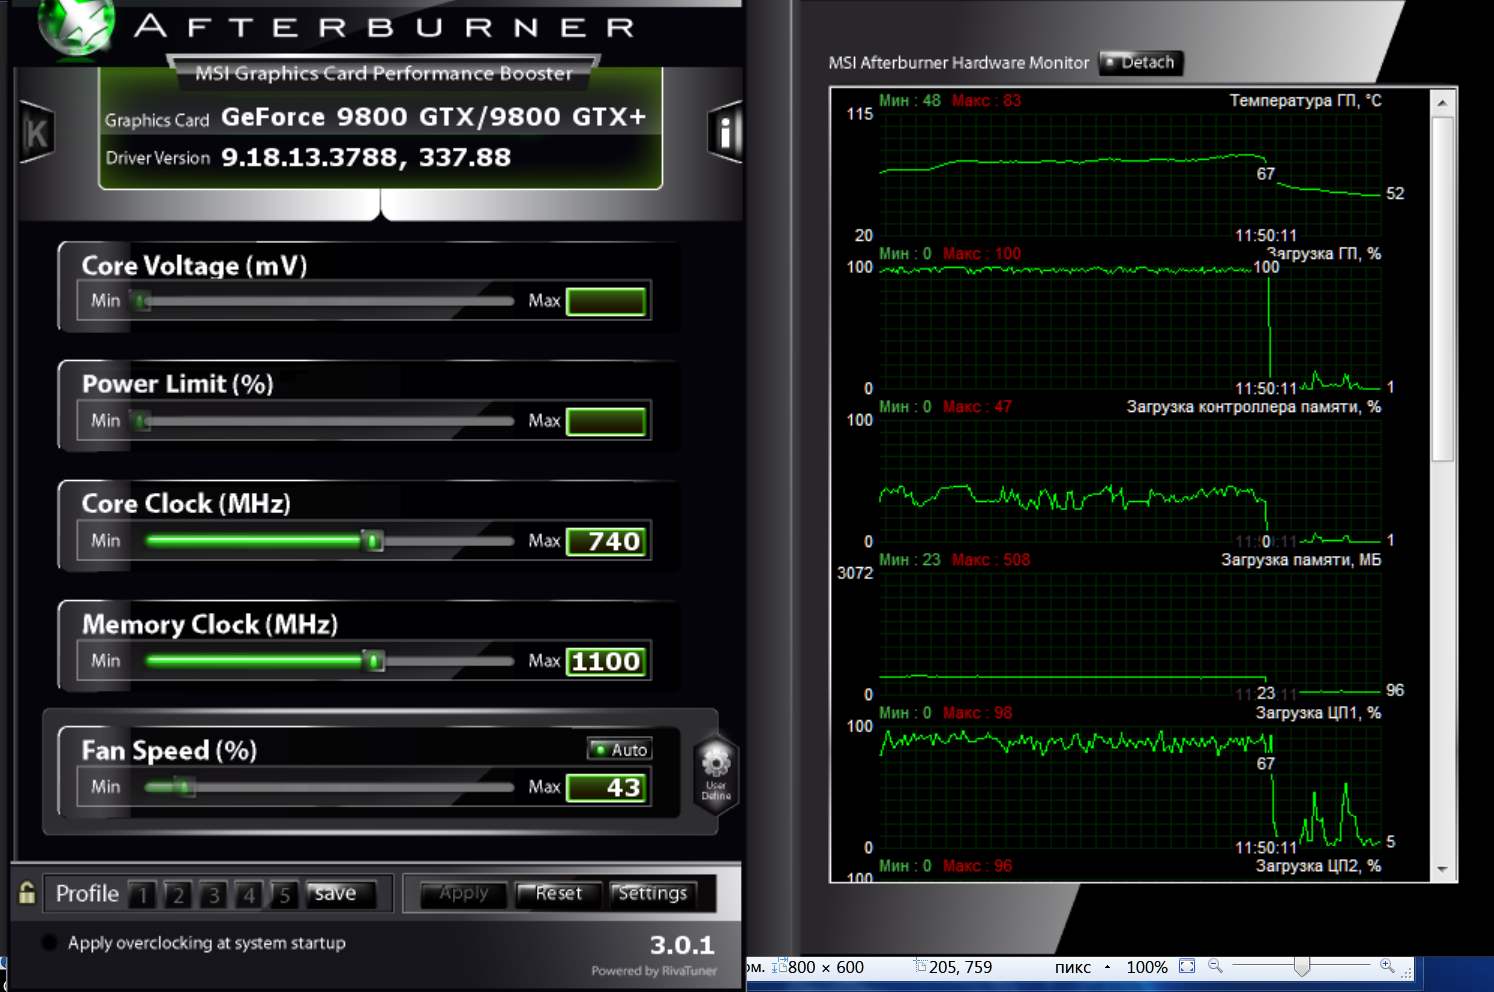Click the MSI Afterburner Hardware Monitor title
Screen dimensions: 1494x992
pos(958,62)
